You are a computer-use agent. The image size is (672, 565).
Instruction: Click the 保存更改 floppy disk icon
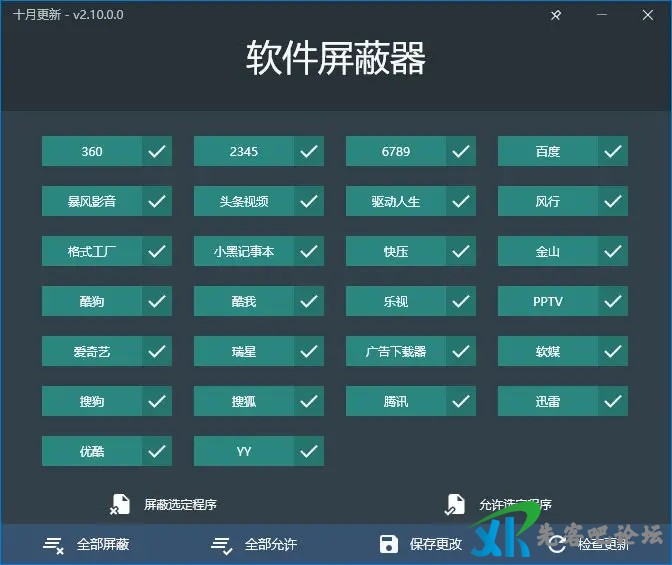point(389,545)
